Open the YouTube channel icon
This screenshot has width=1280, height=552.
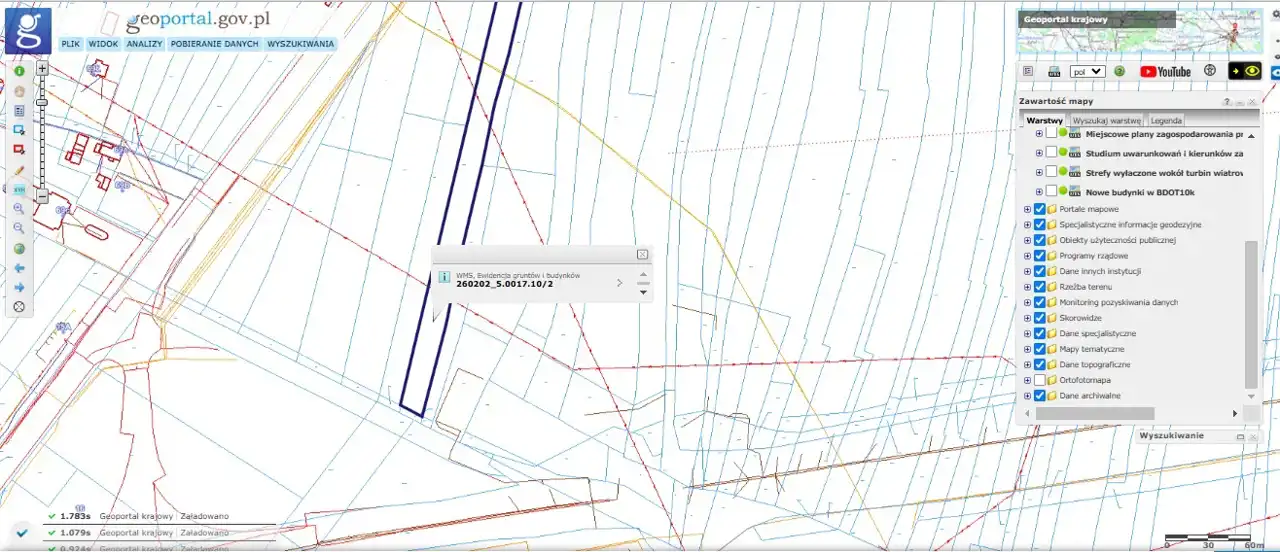tap(1165, 72)
